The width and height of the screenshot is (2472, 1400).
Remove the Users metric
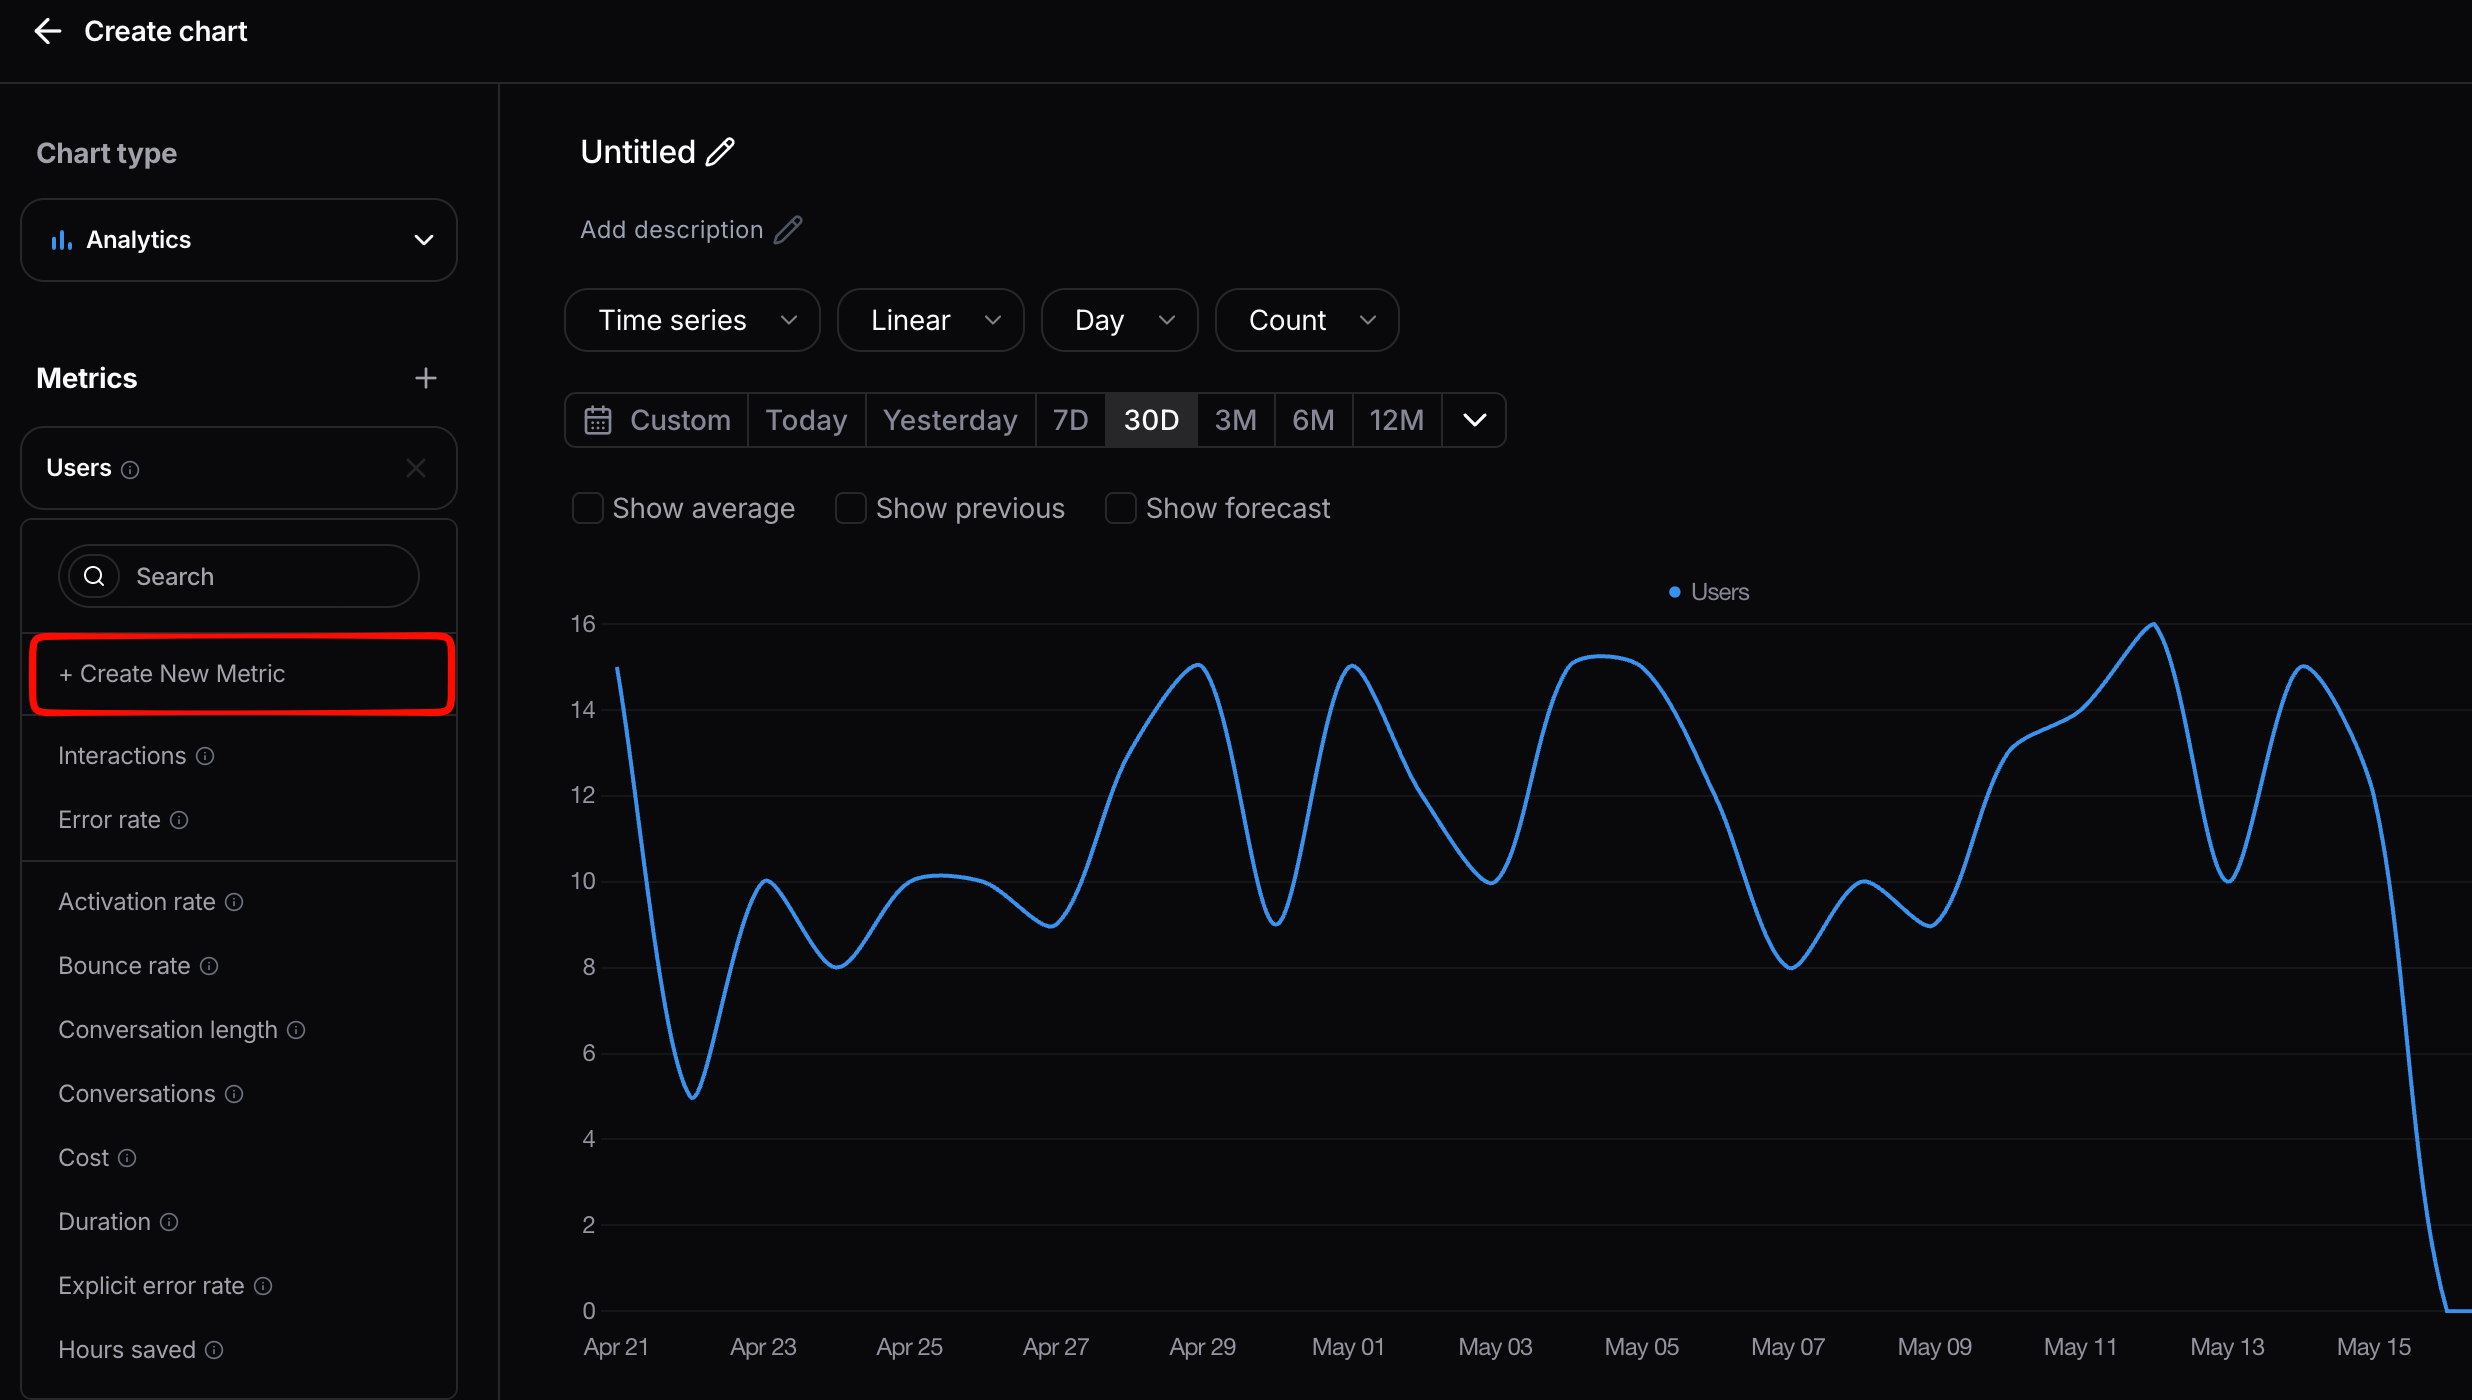point(416,468)
